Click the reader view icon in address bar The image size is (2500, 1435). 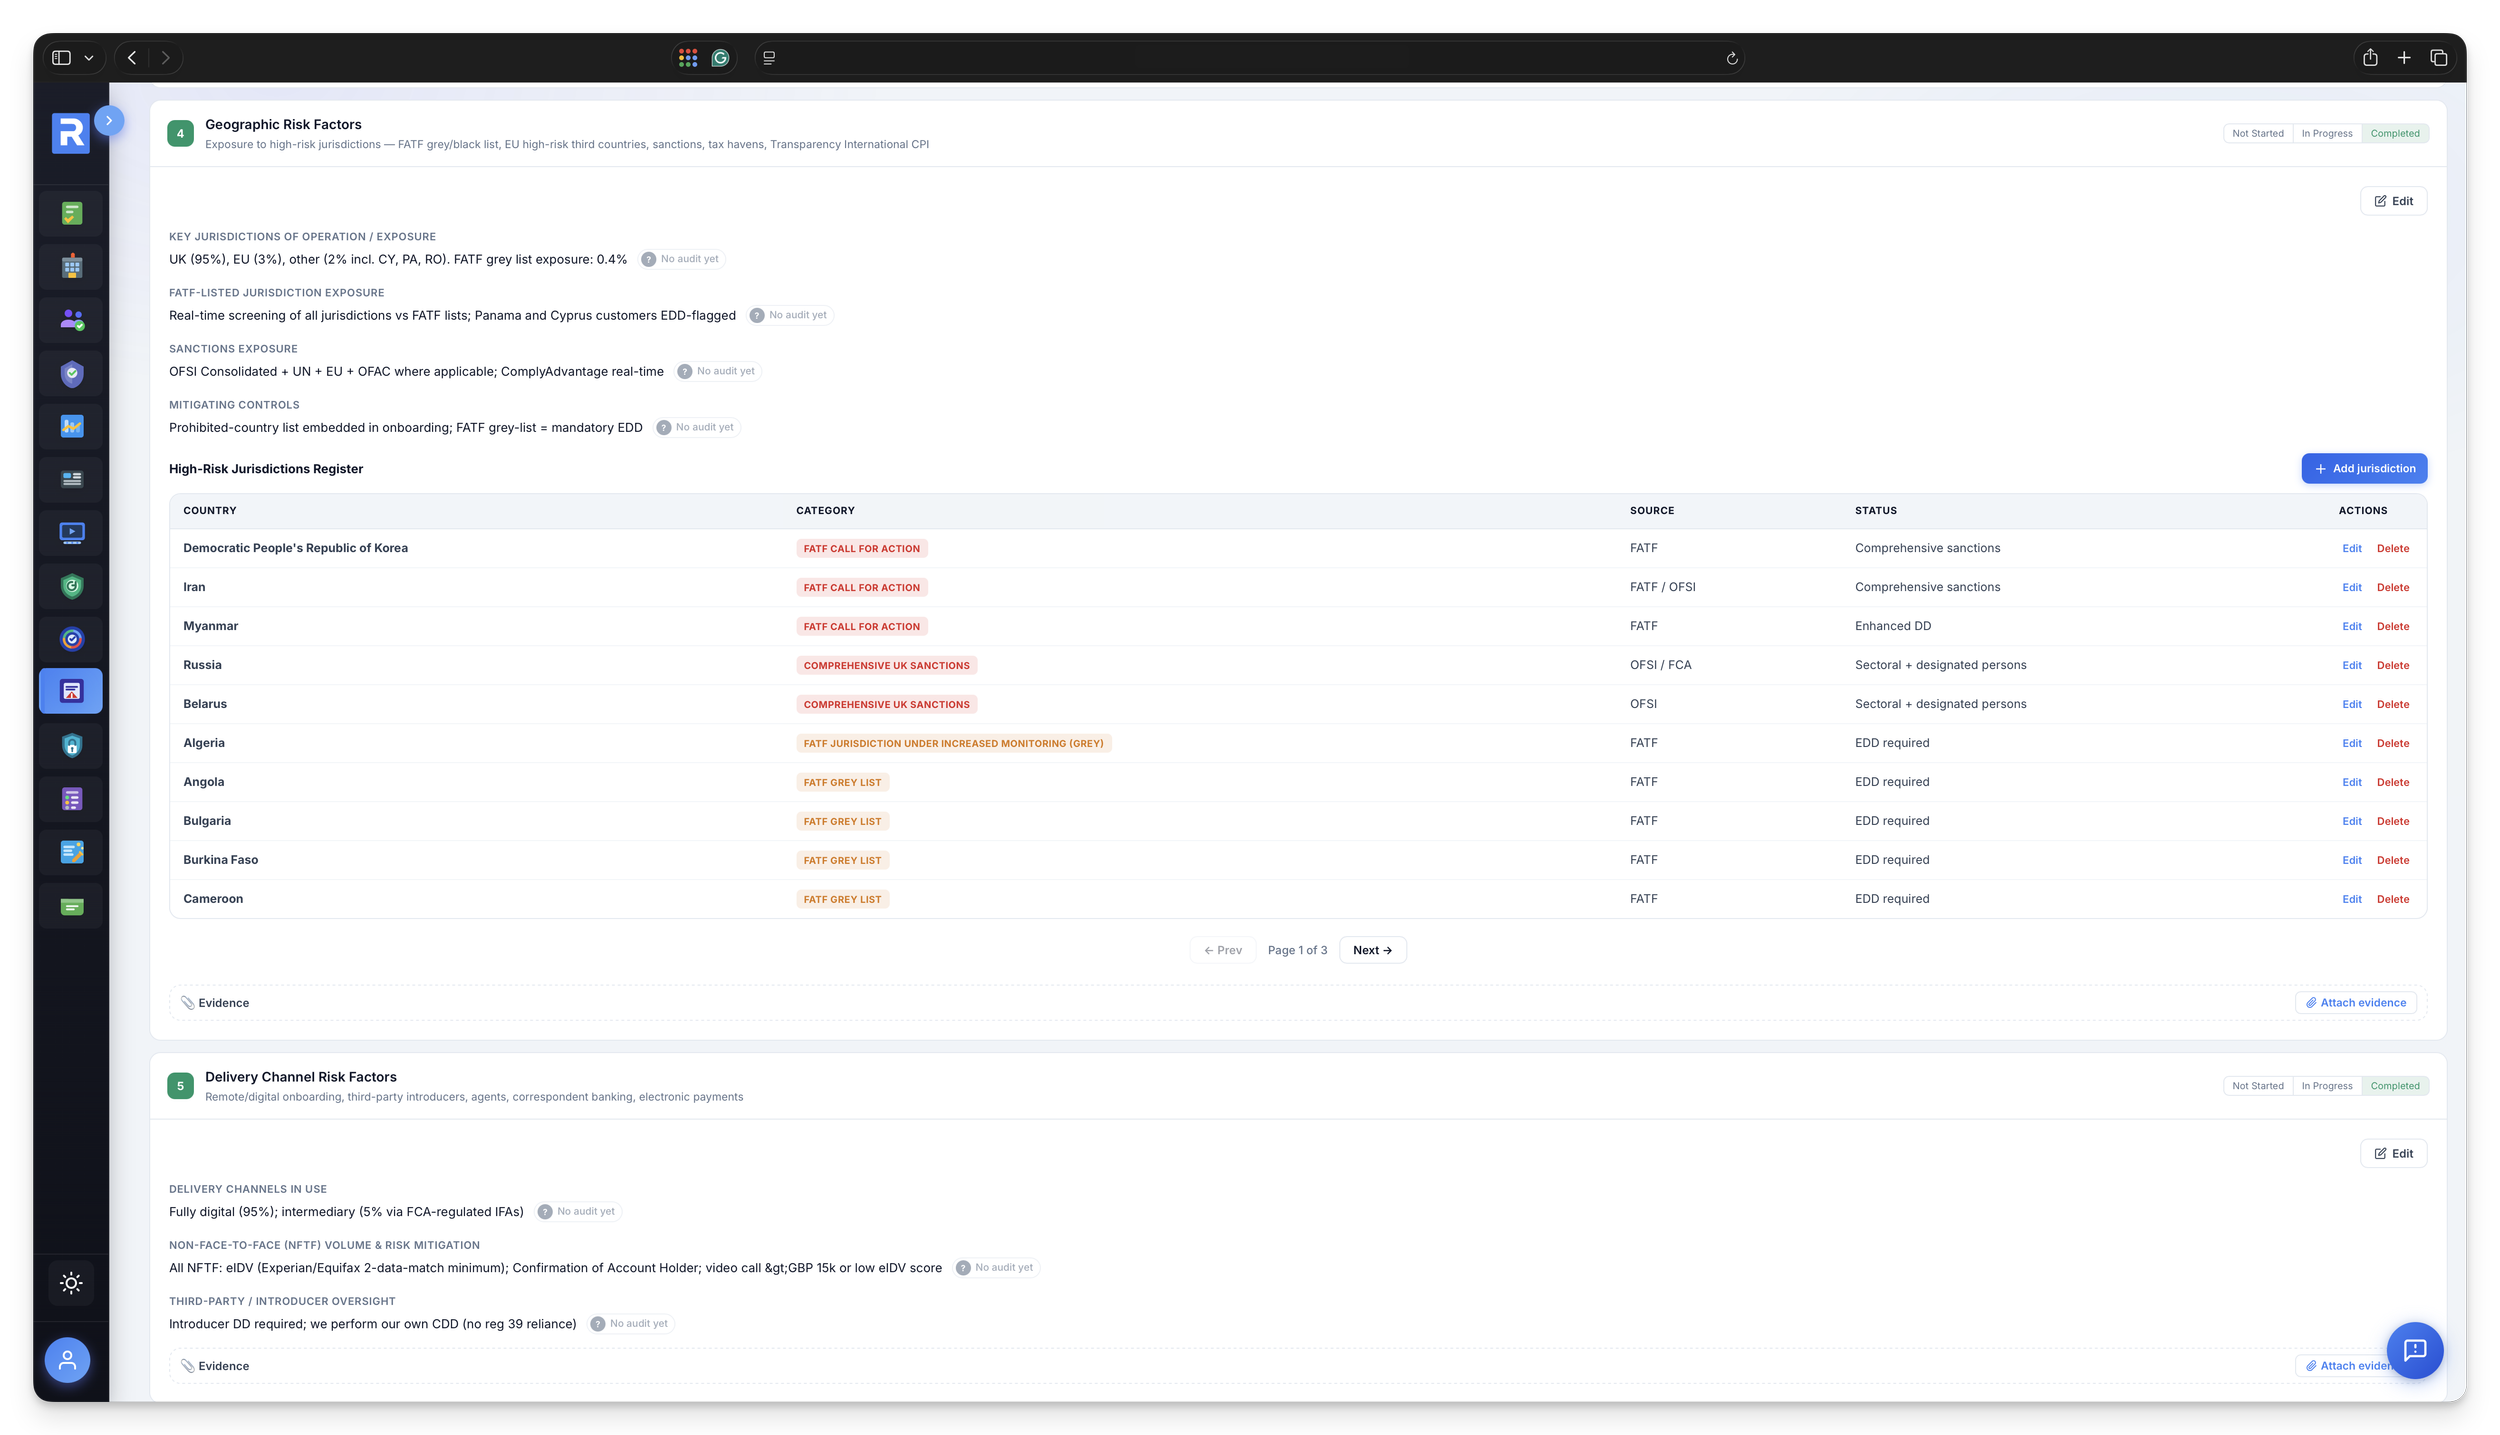(769, 58)
